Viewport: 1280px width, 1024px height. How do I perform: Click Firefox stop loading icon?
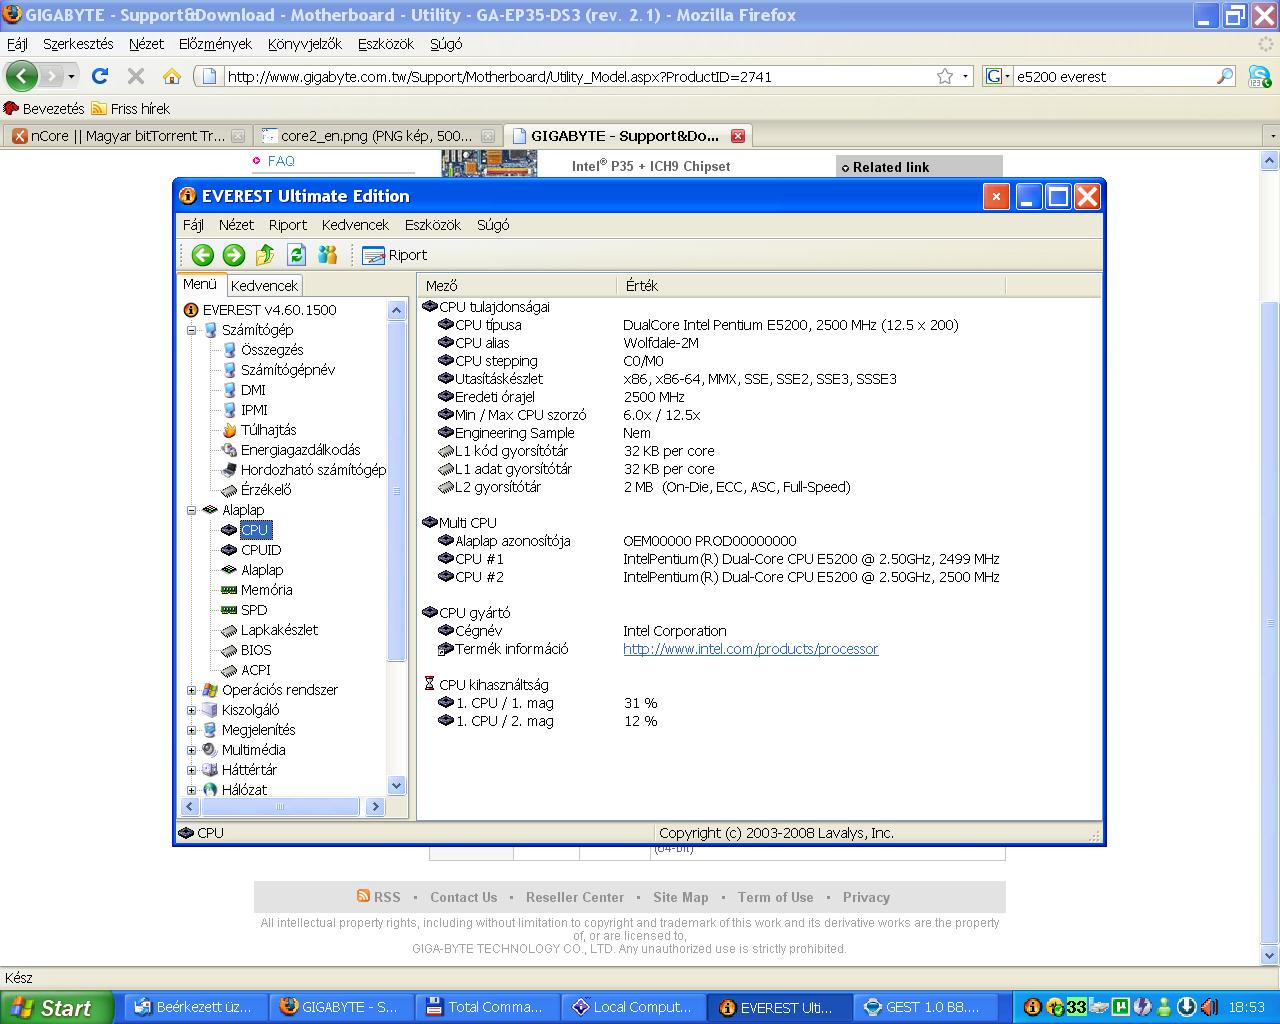(x=136, y=76)
